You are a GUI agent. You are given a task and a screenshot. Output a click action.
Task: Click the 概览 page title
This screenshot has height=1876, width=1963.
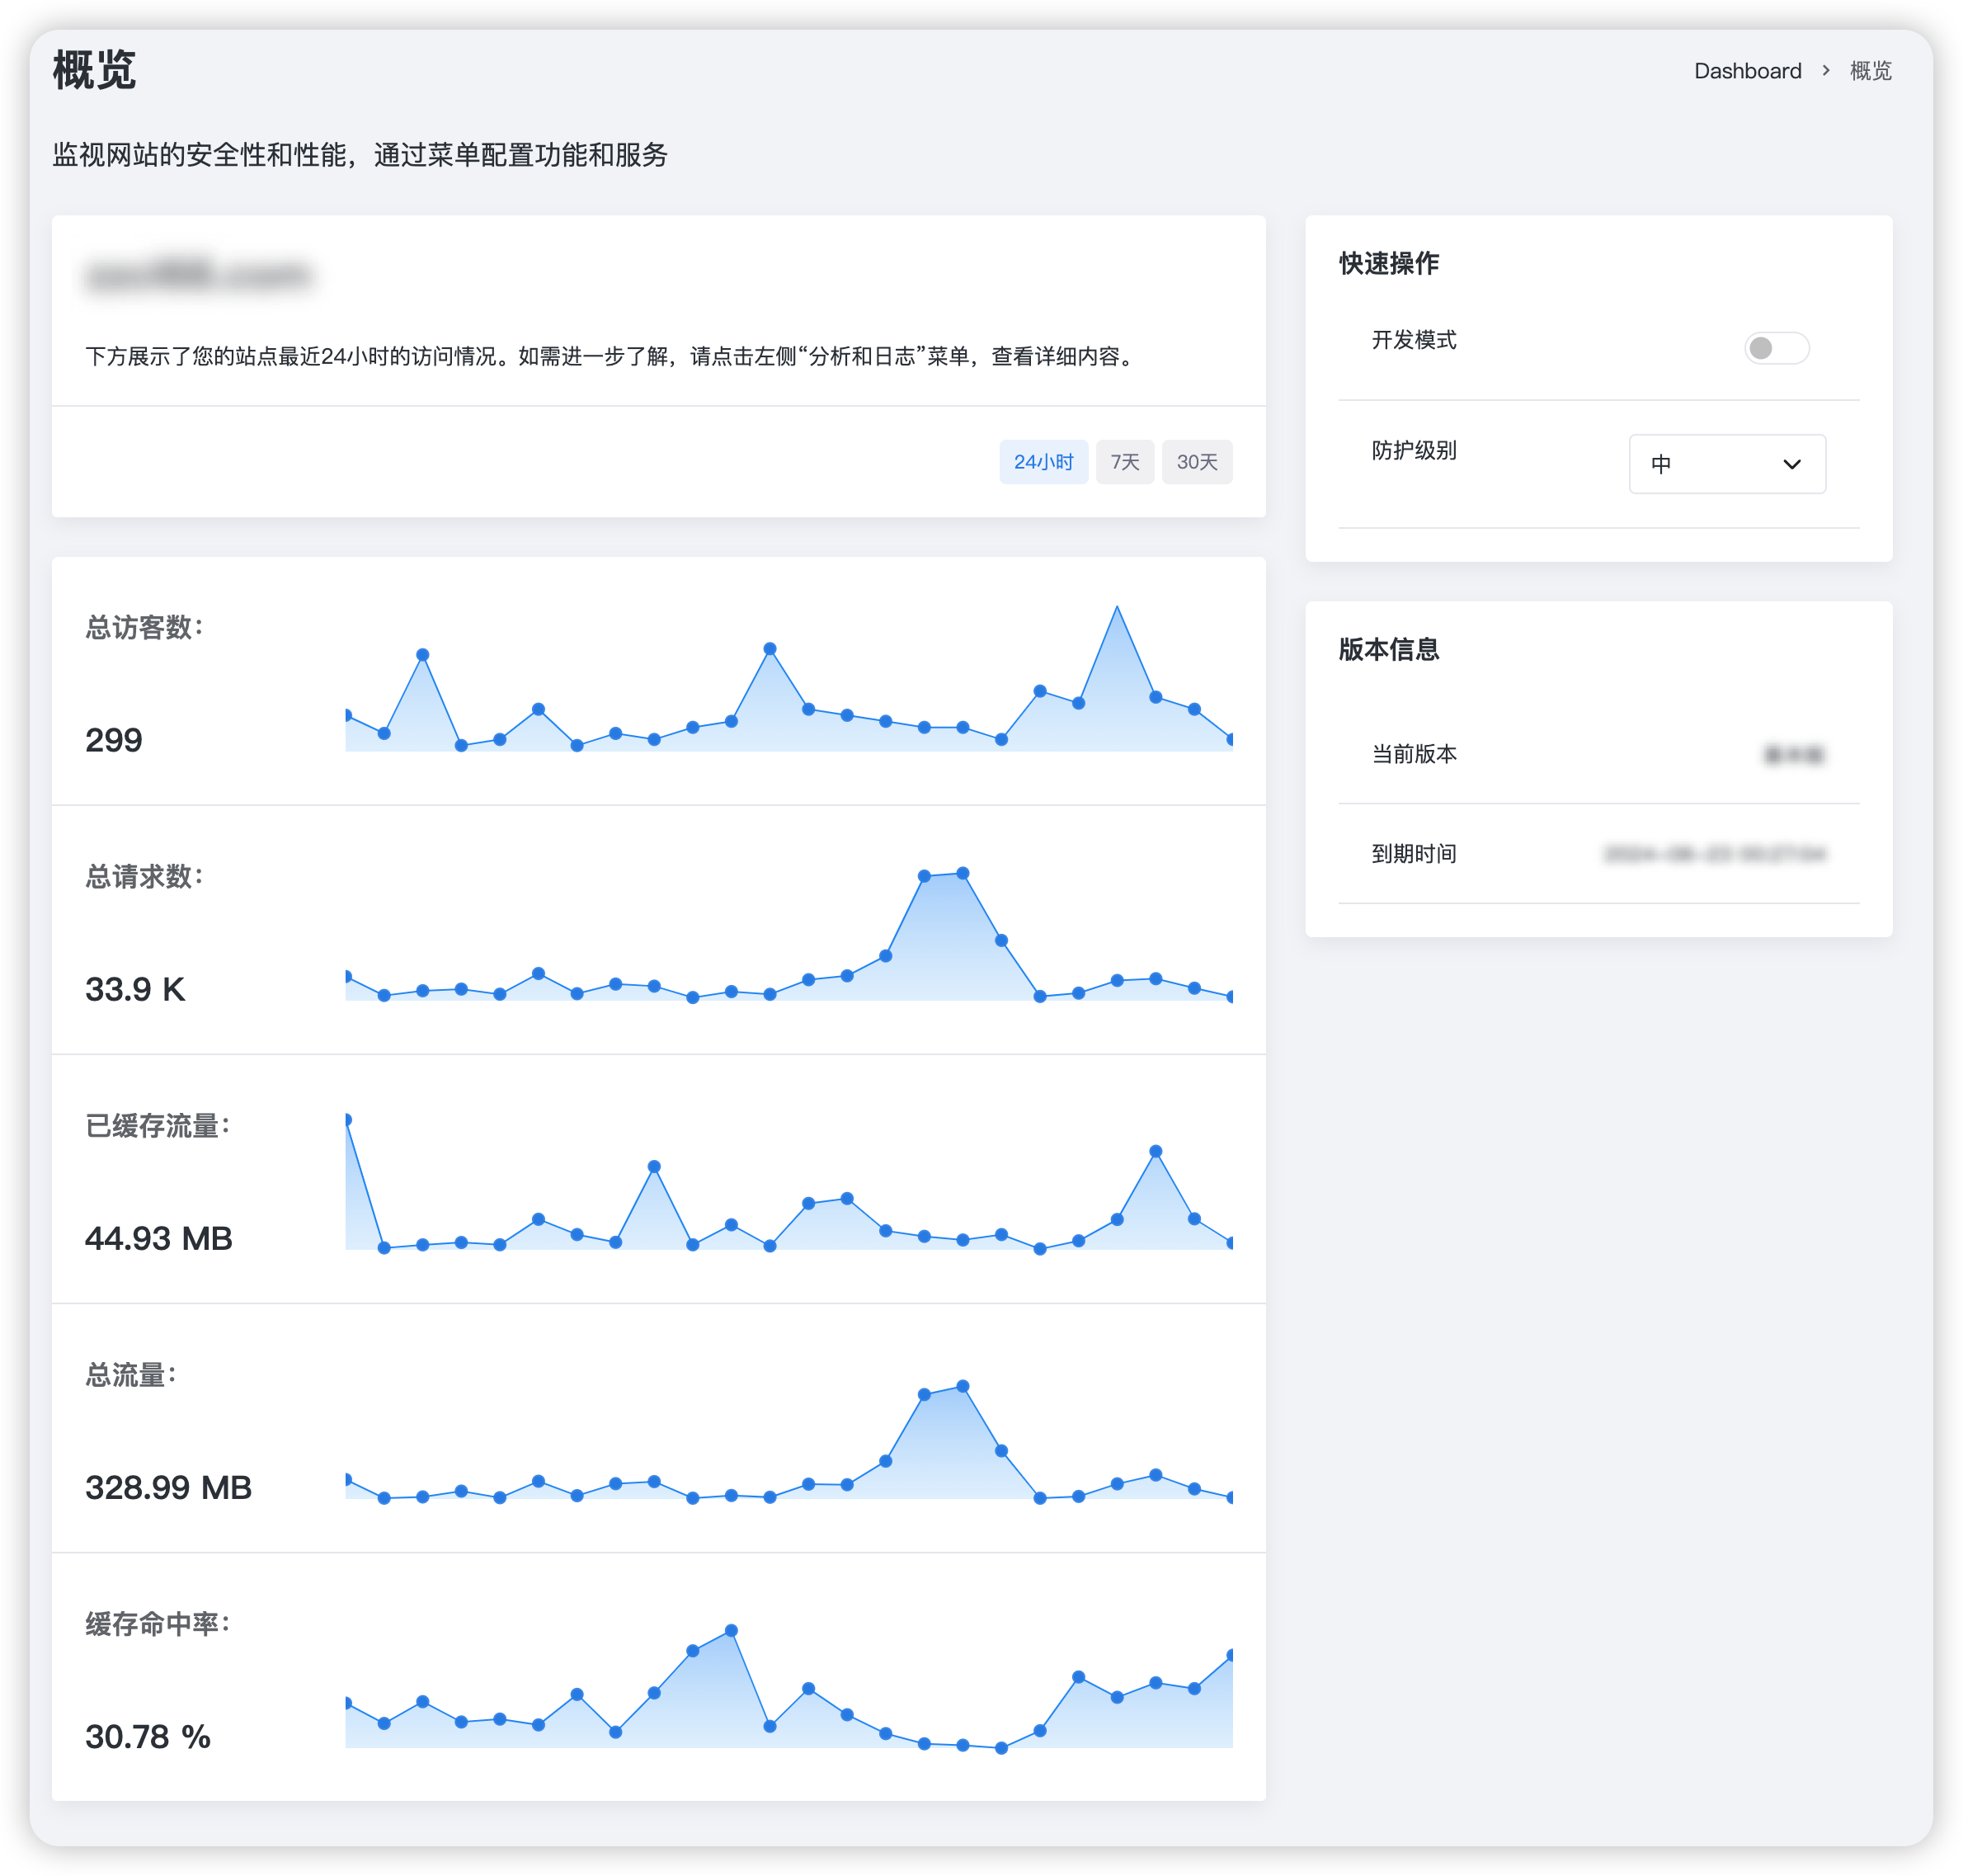tap(94, 70)
